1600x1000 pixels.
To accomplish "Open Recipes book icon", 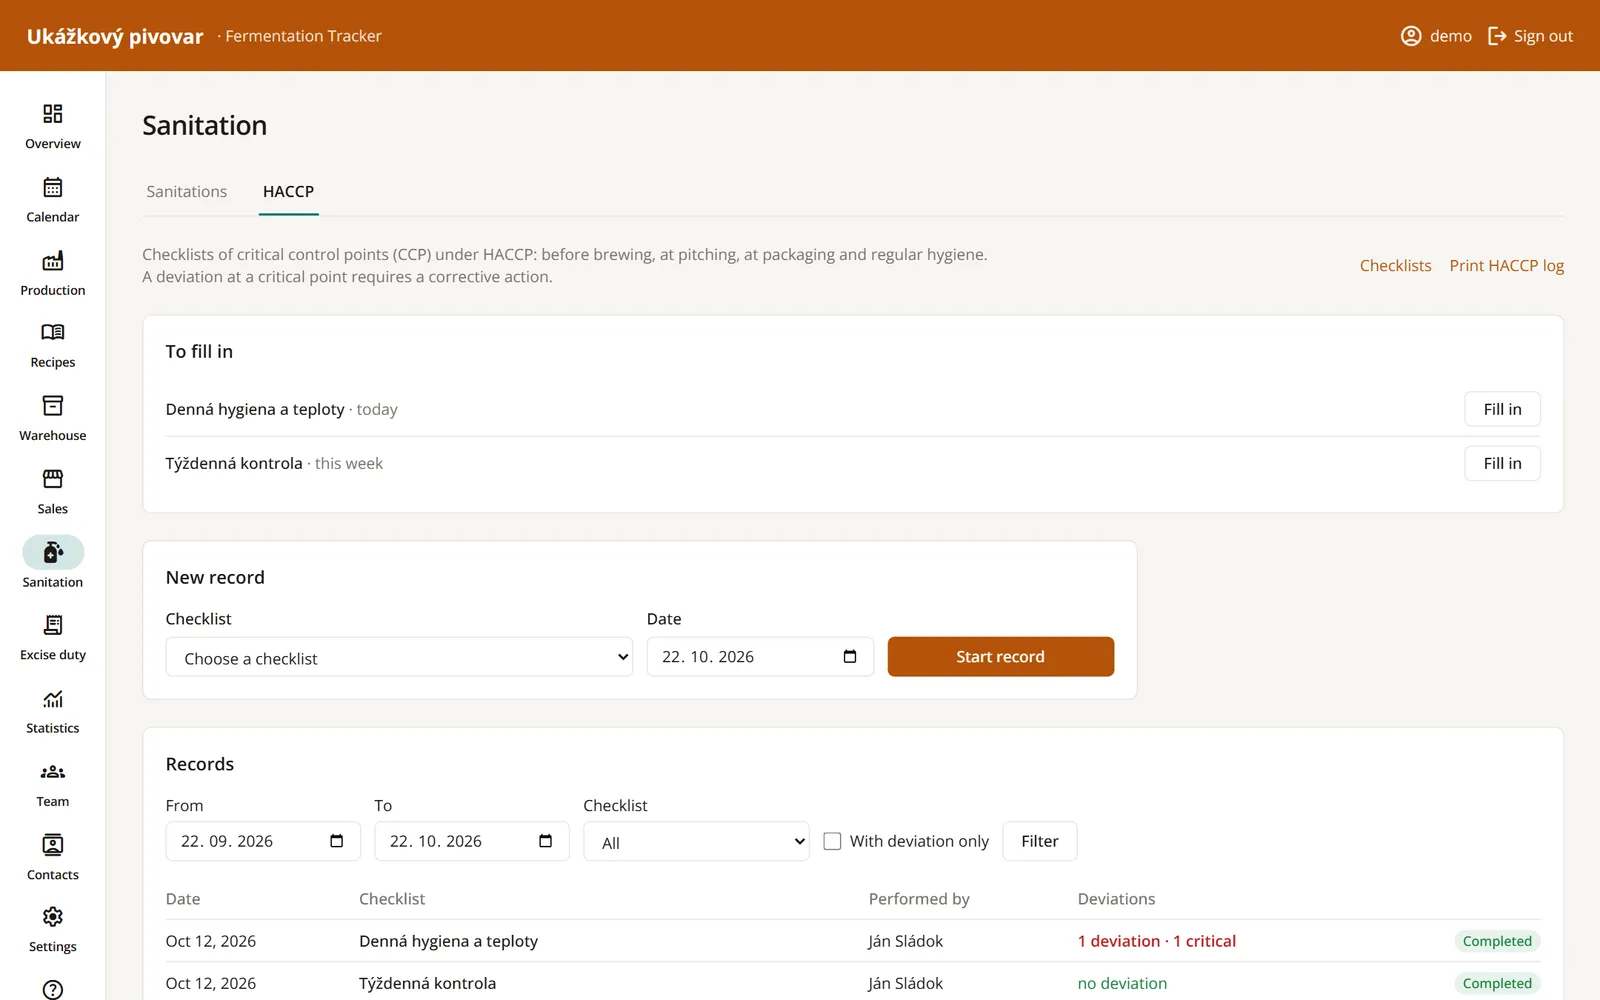I will click(53, 332).
